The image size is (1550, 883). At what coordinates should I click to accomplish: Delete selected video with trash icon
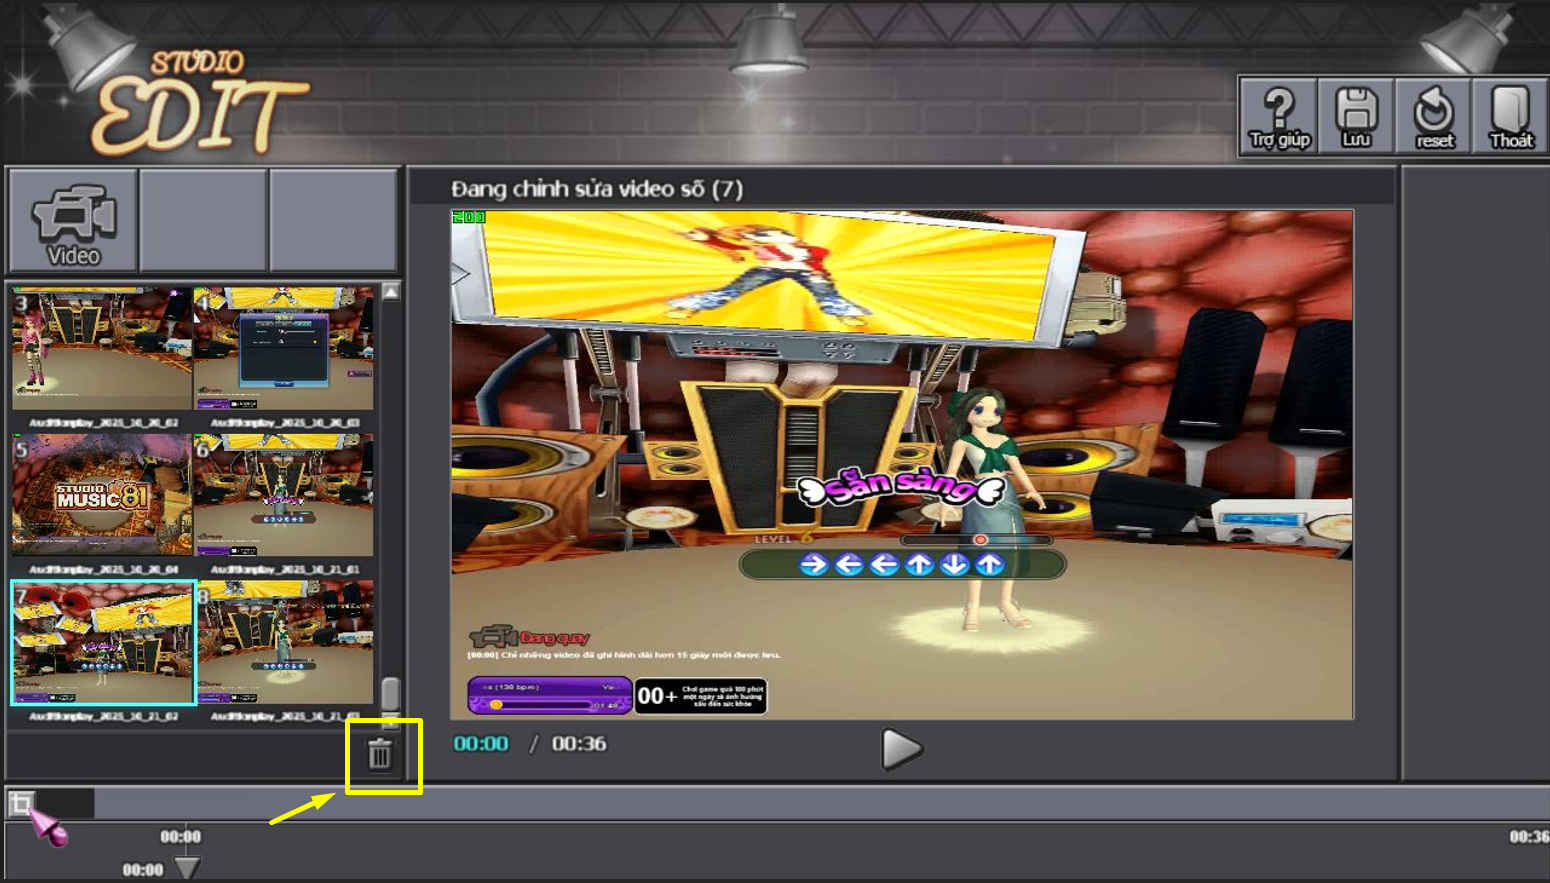tap(380, 755)
